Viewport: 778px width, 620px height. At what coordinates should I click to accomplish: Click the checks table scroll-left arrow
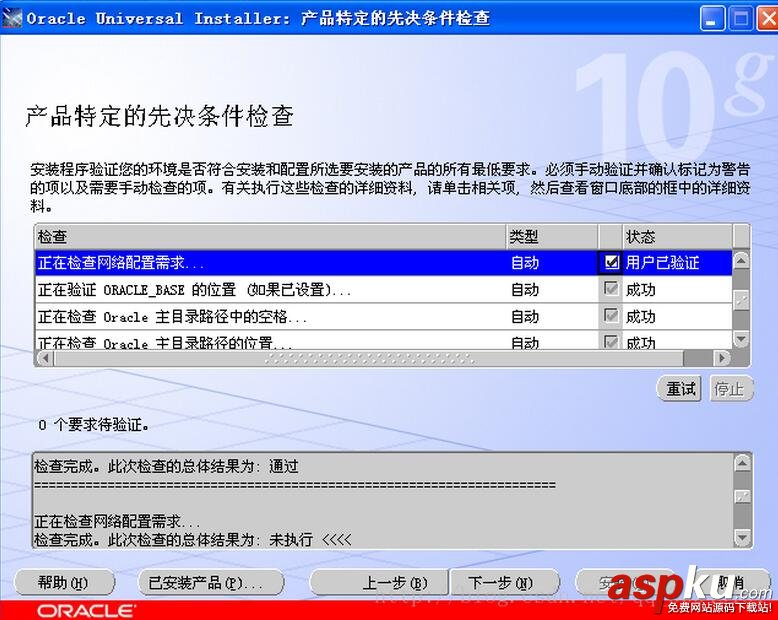(x=45, y=358)
